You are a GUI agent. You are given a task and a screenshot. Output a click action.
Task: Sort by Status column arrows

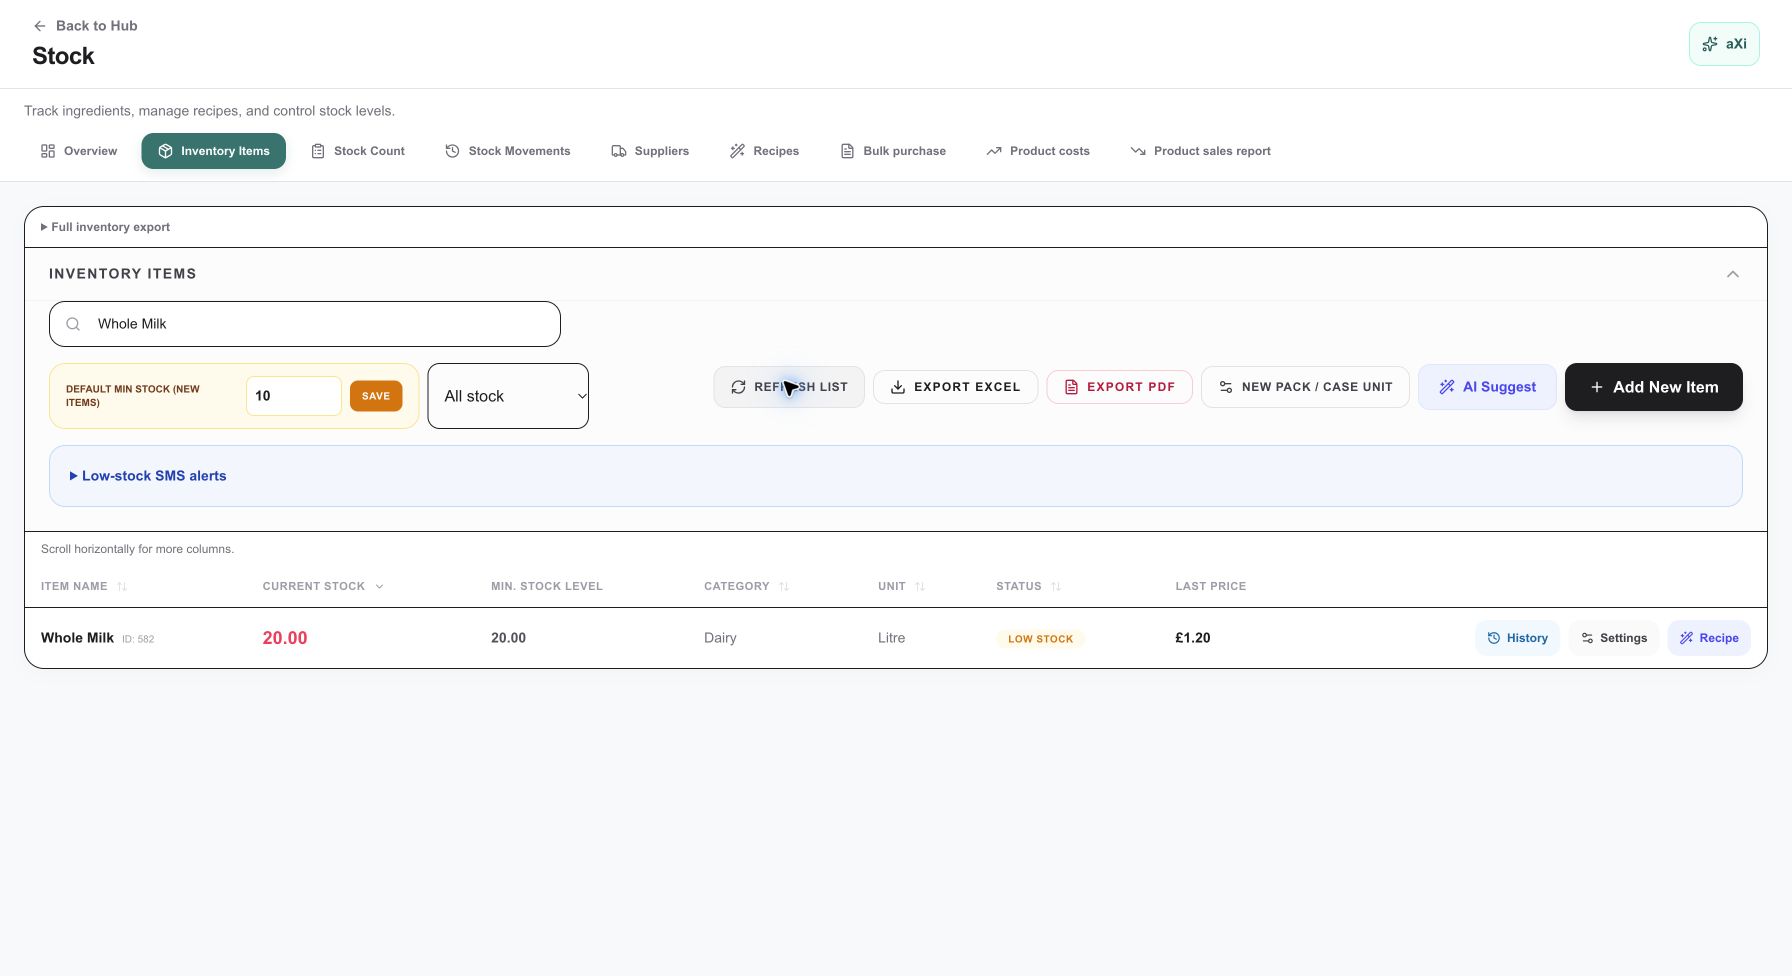tap(1056, 587)
